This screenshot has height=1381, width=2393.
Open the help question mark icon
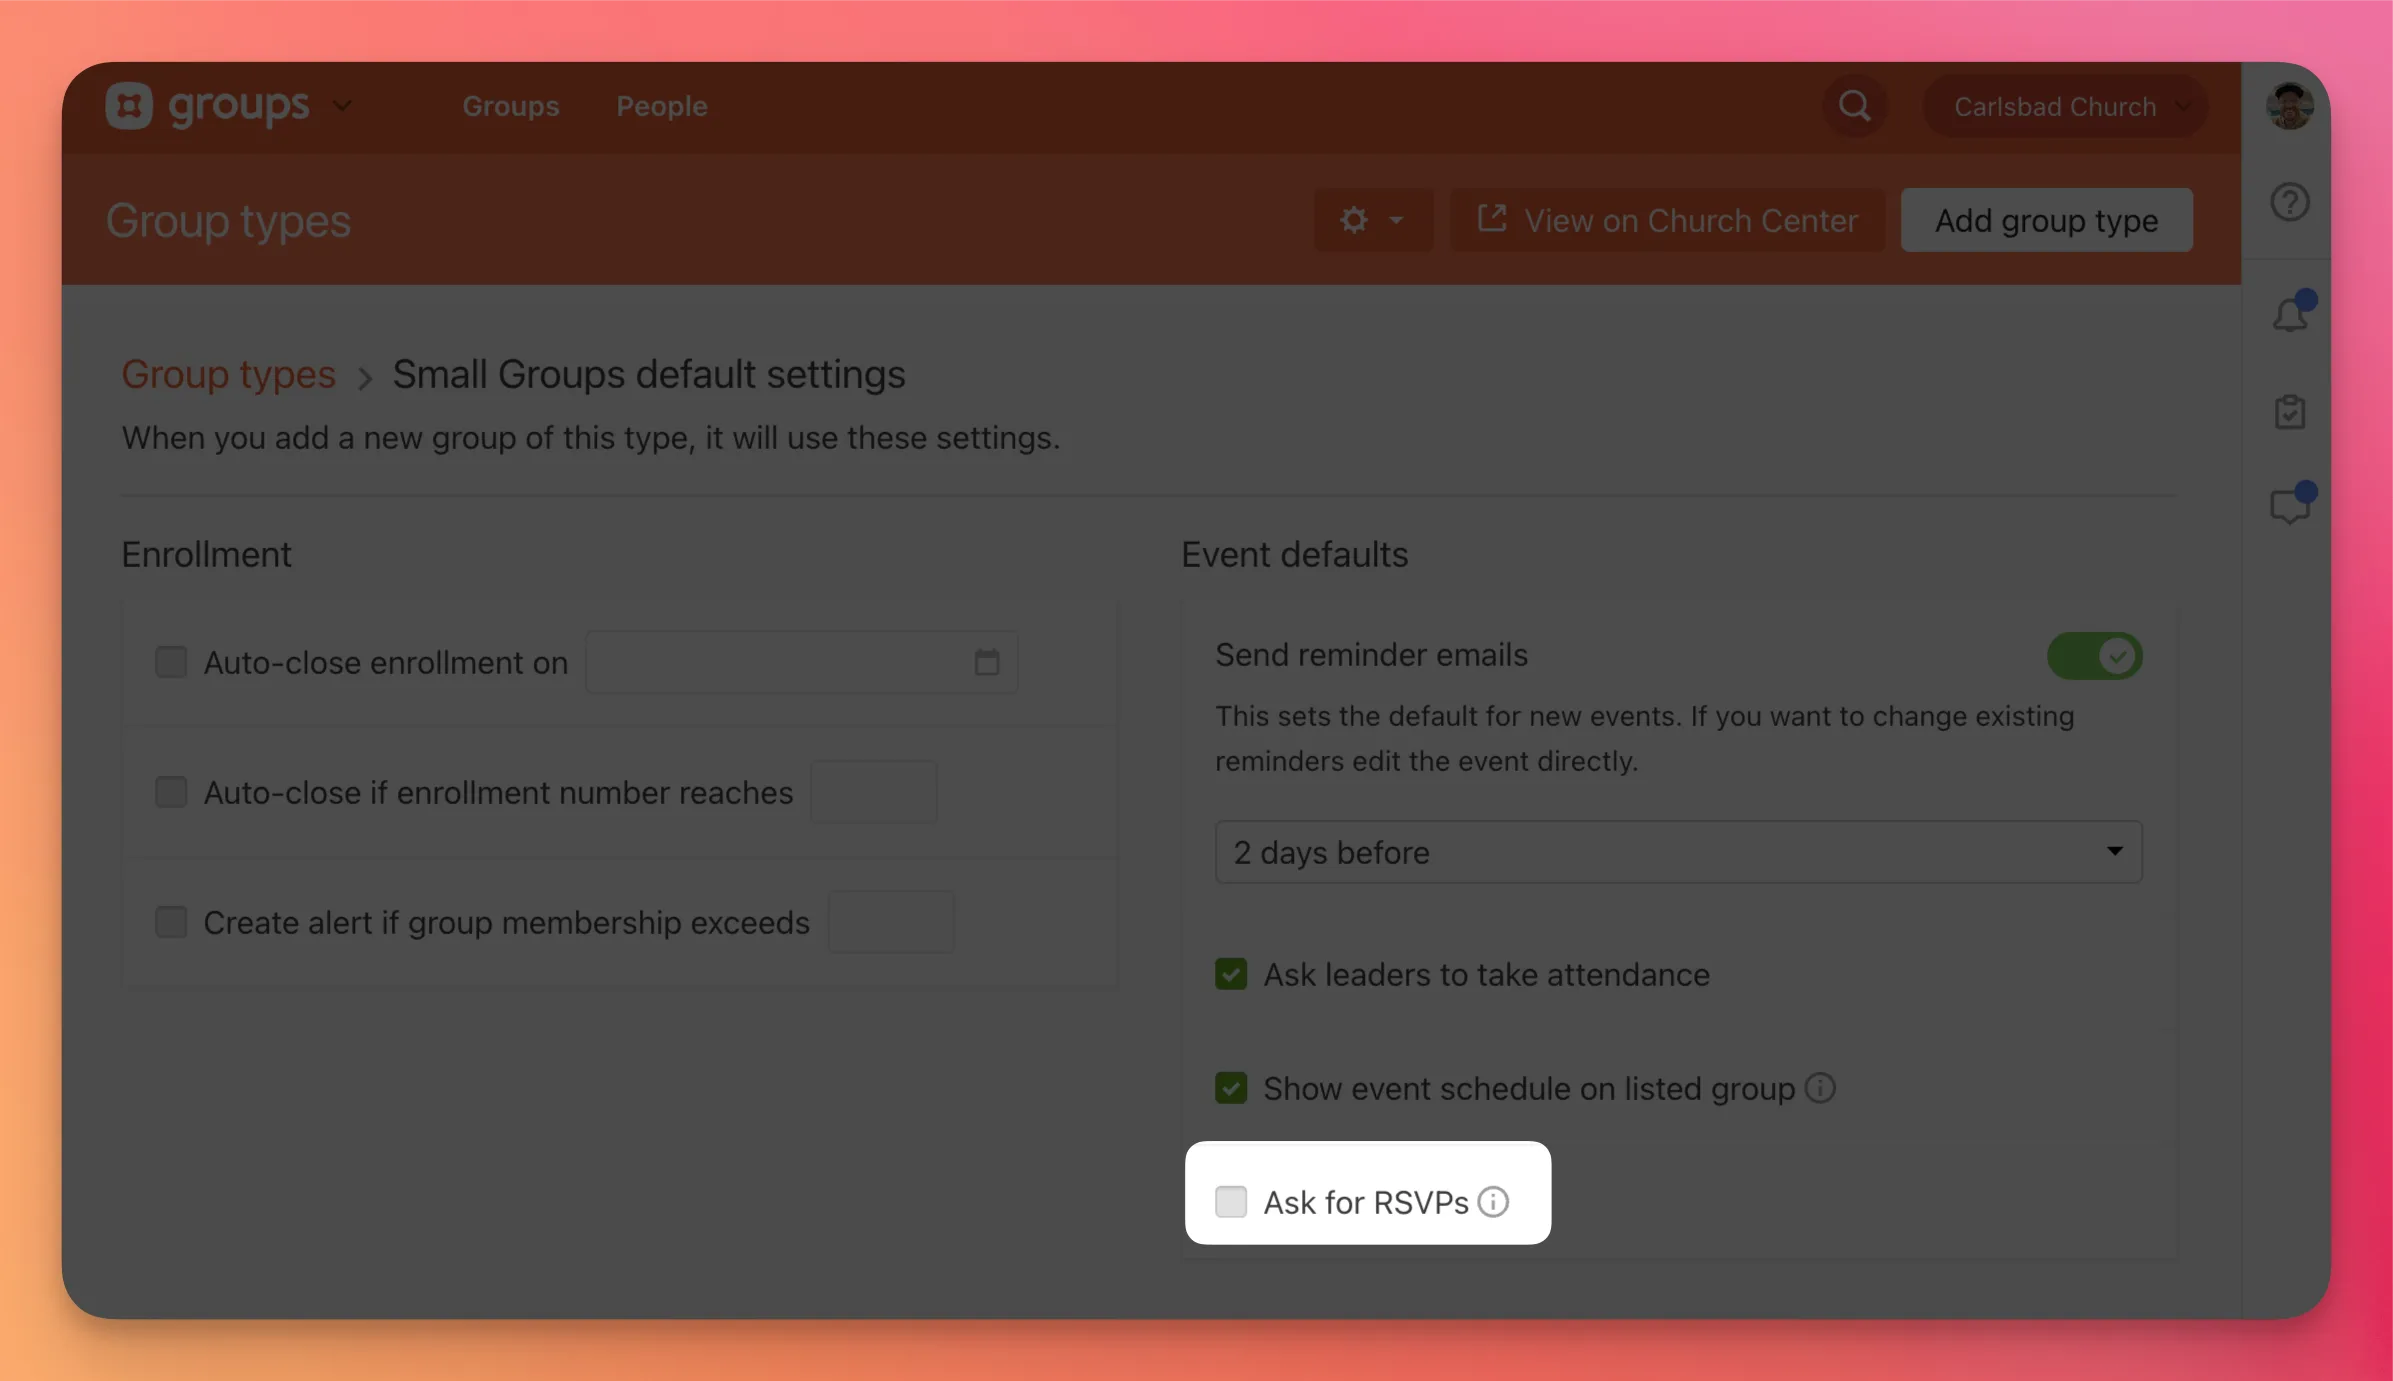(2290, 202)
